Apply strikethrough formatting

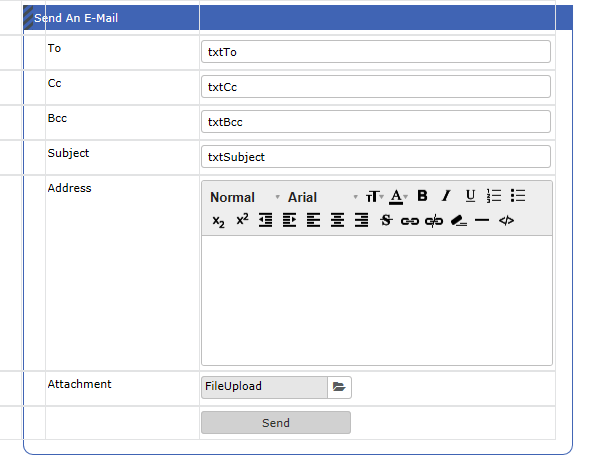click(386, 220)
